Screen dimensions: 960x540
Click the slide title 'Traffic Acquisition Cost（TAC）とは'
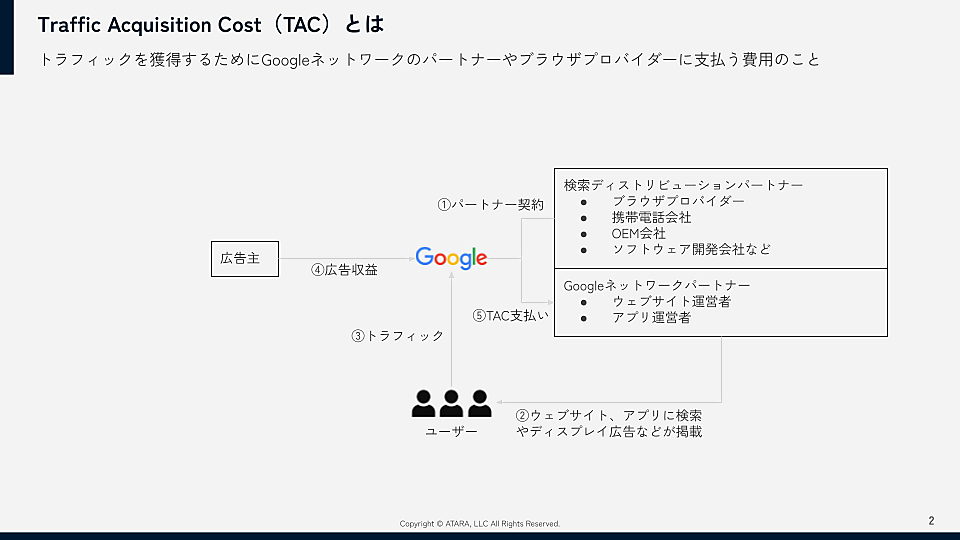point(211,24)
